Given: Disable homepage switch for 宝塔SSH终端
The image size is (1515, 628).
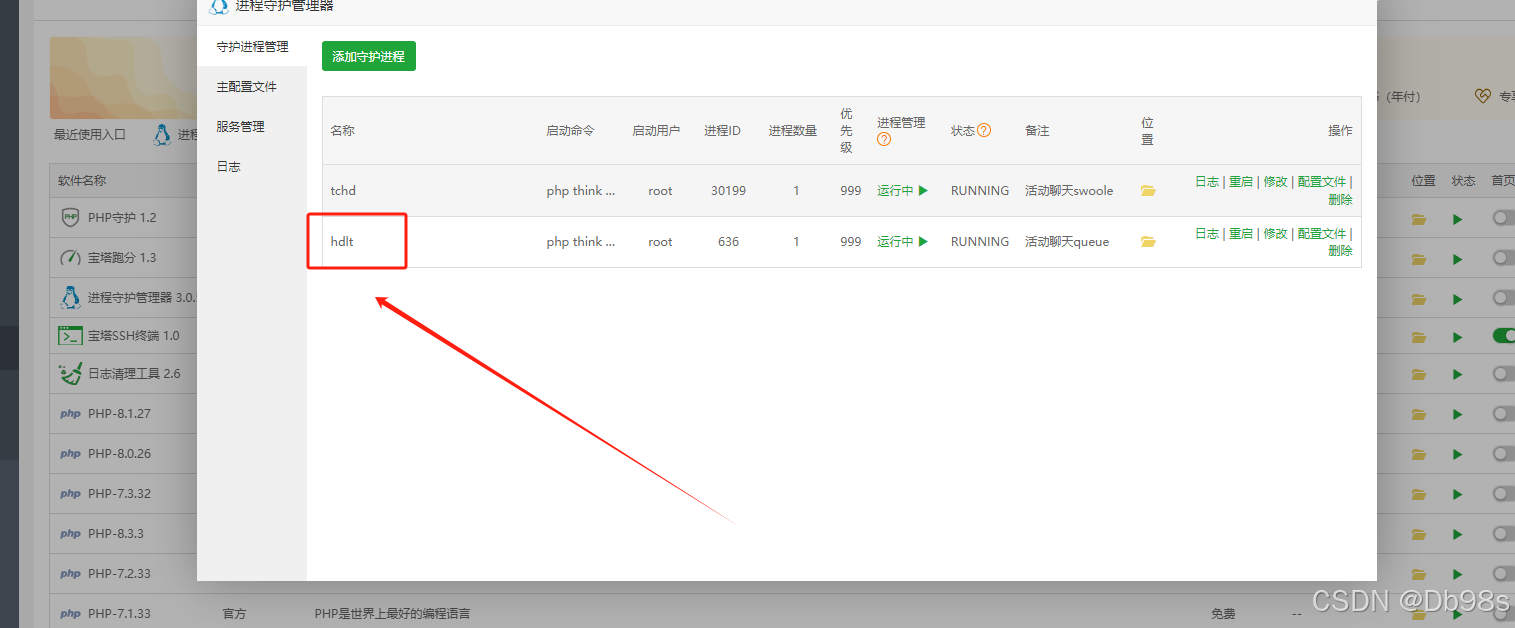Looking at the screenshot, I should click(1504, 336).
